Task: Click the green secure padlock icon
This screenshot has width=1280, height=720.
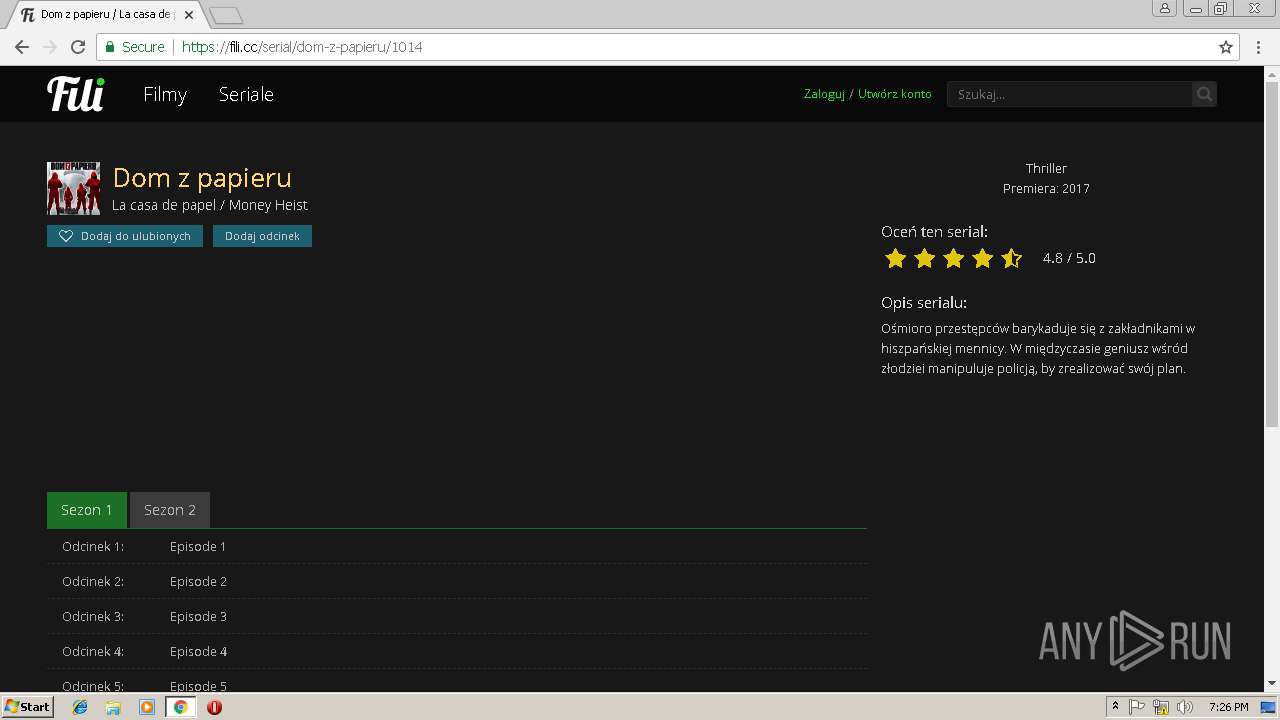Action: (110, 47)
